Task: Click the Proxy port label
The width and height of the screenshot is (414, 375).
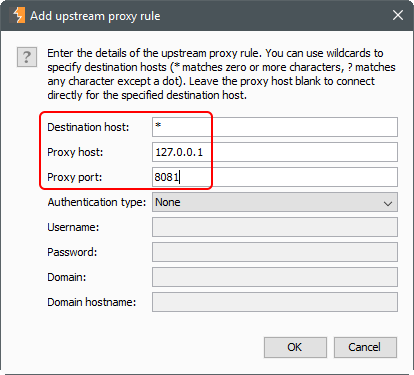Action: pos(74,177)
